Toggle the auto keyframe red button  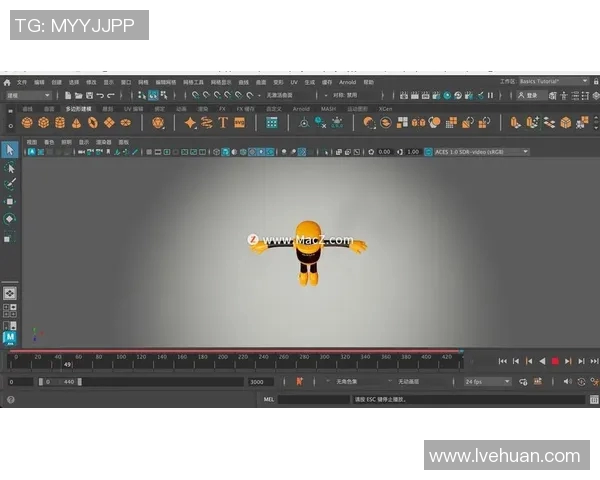[x=555, y=361]
